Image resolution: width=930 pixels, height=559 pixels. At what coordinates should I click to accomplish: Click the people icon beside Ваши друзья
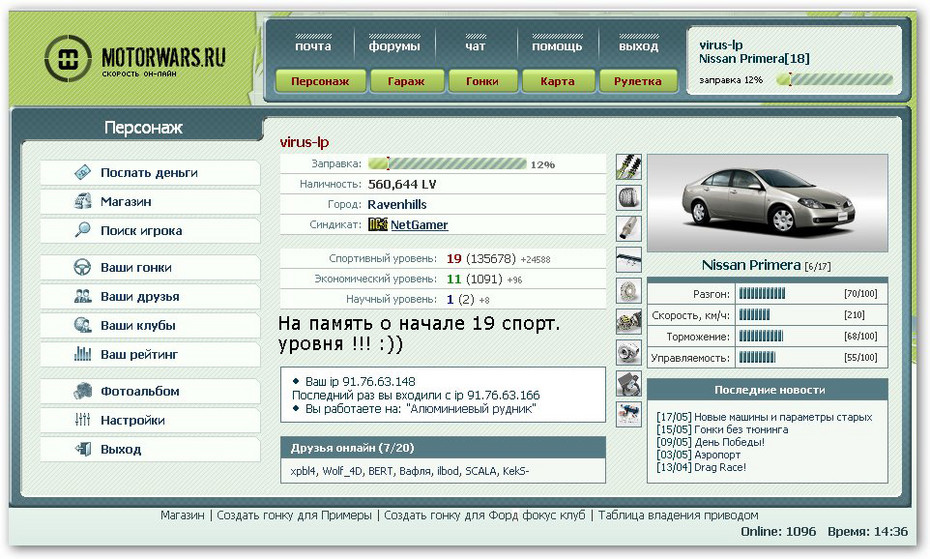[82, 296]
